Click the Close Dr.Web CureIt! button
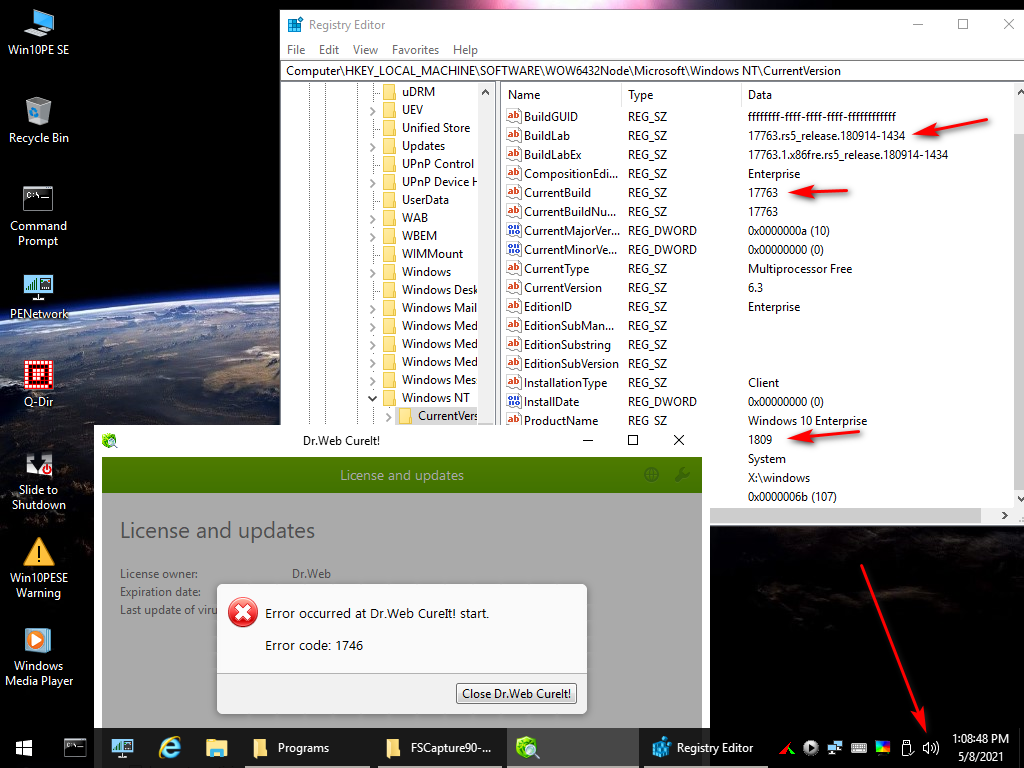1024x768 pixels. pyautogui.click(x=517, y=694)
